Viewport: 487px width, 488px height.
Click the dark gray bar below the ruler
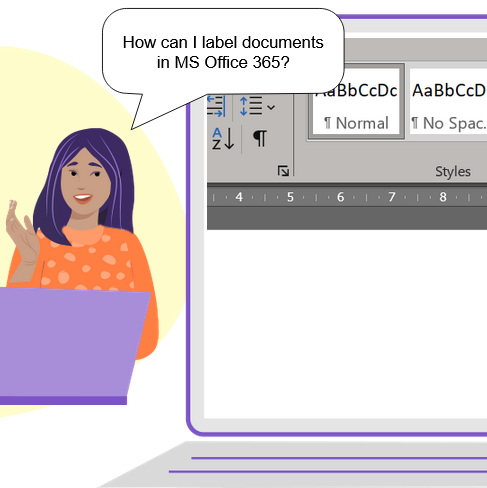pos(347,218)
